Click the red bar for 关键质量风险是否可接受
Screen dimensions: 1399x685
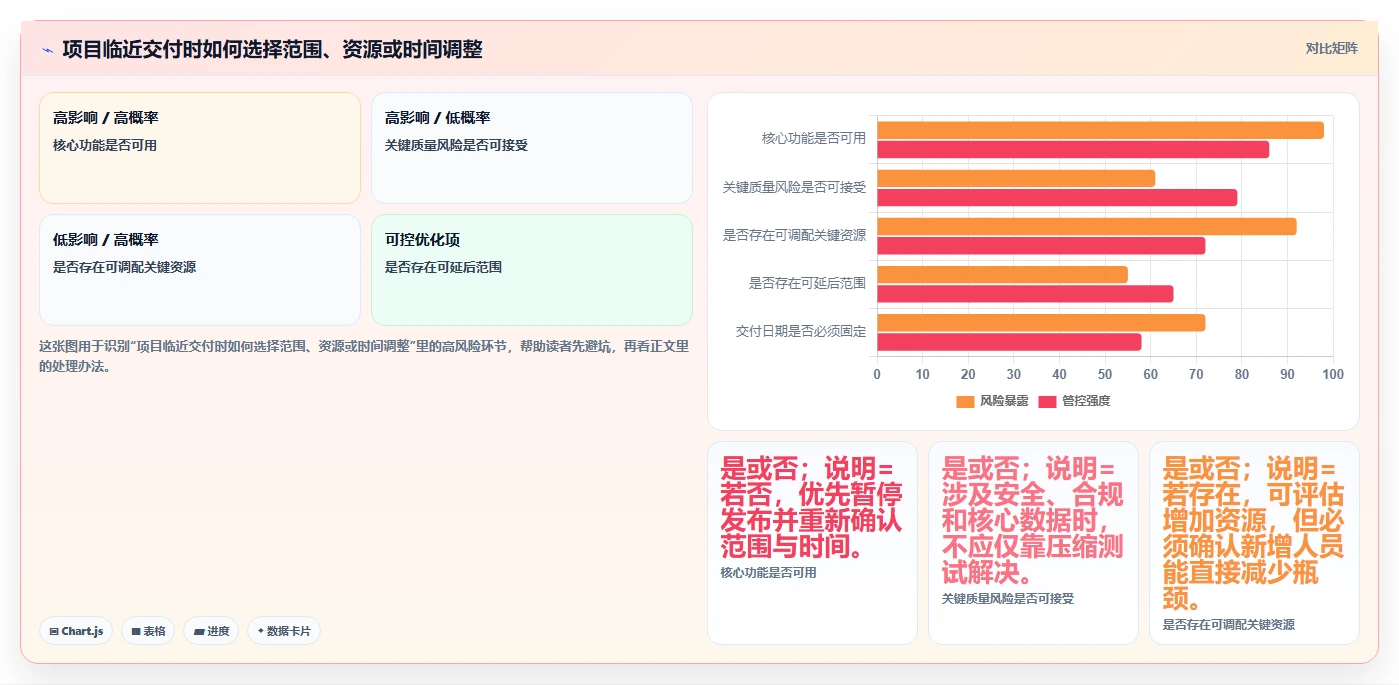tap(1057, 197)
